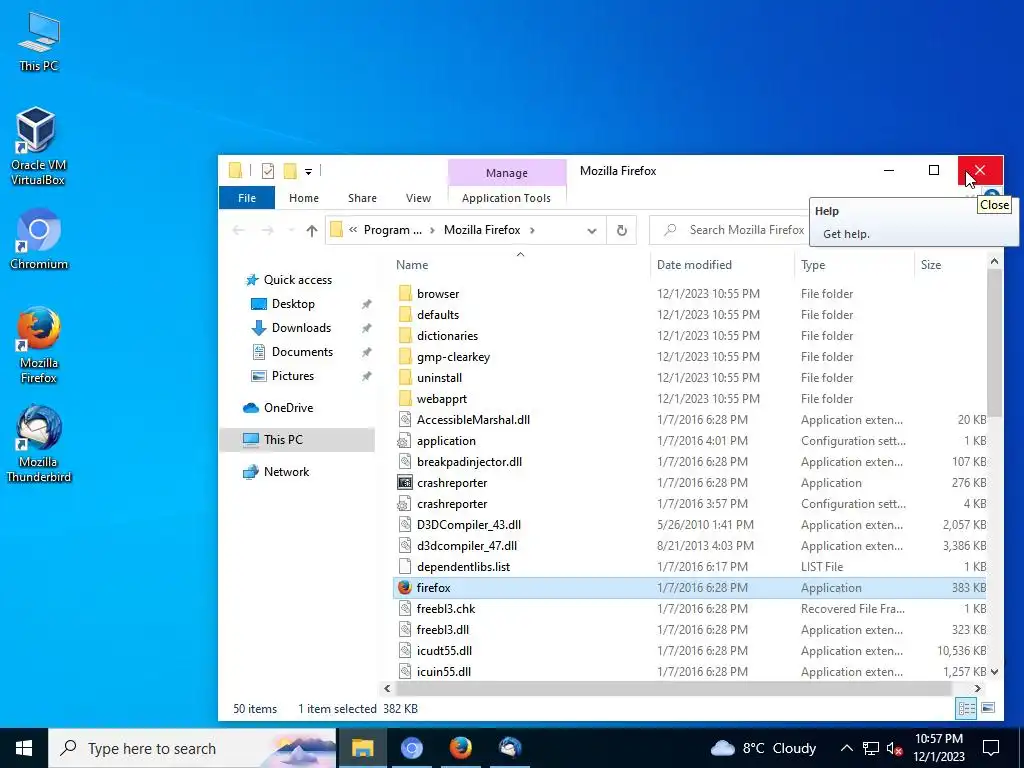Sort by Date modified column
This screenshot has height=768, width=1024.
tap(722, 265)
